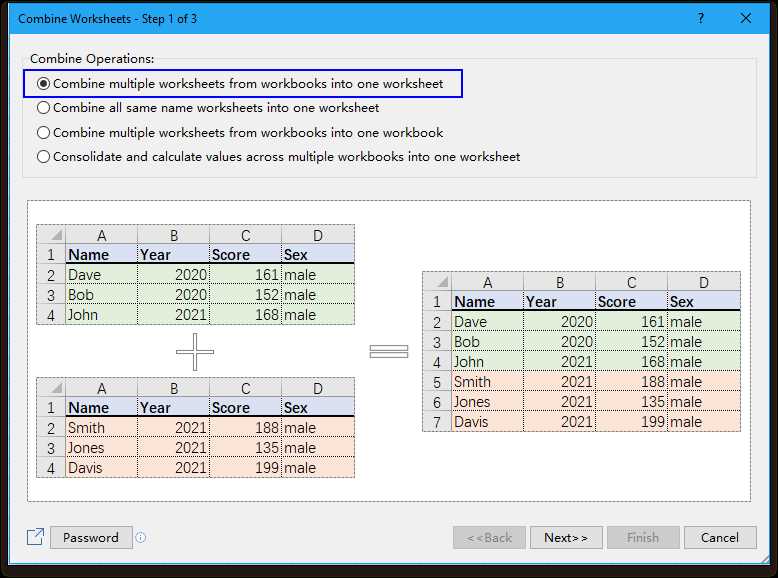Click the 'Smith' cell in bottom-left table
Screen dimensions: 778x578
coord(101,428)
